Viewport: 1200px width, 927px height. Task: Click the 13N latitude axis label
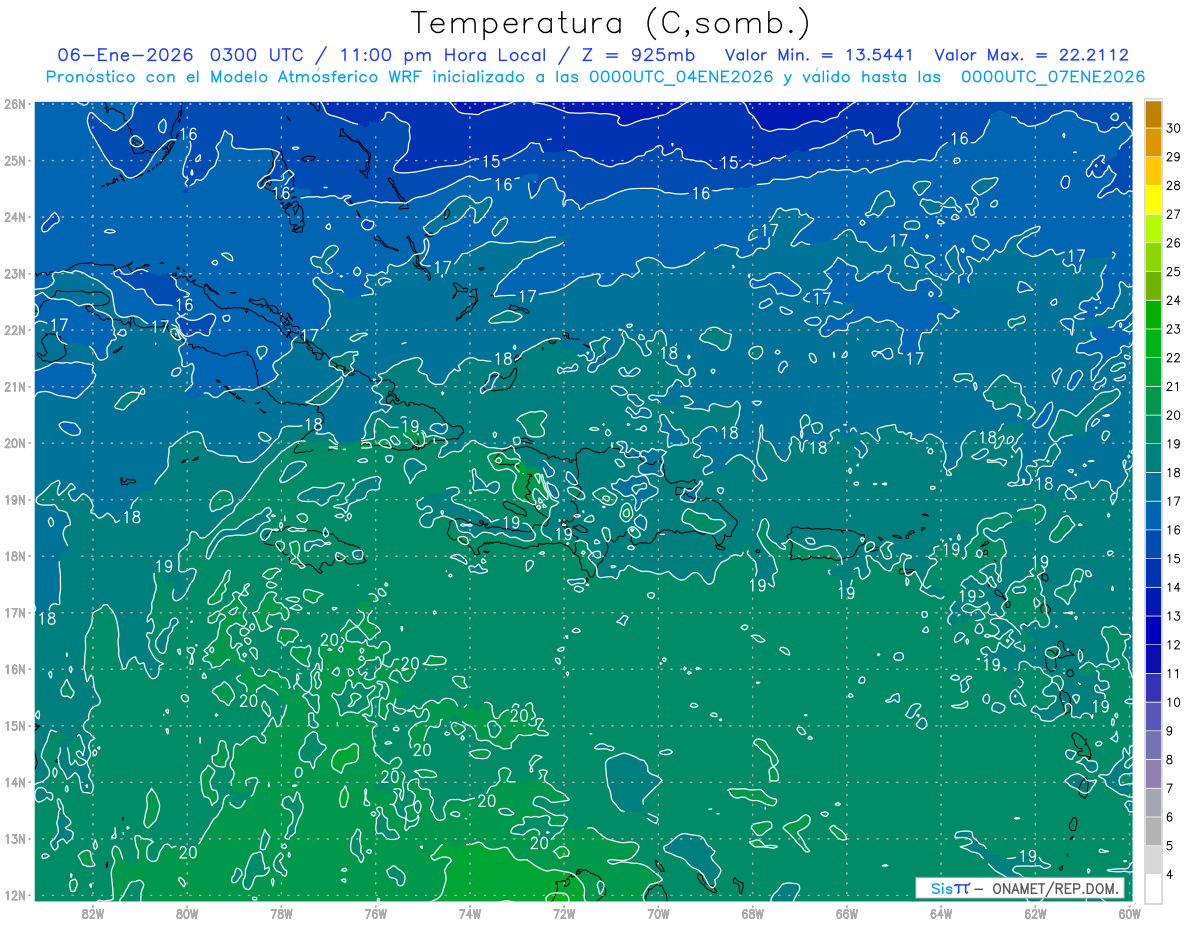click(14, 838)
